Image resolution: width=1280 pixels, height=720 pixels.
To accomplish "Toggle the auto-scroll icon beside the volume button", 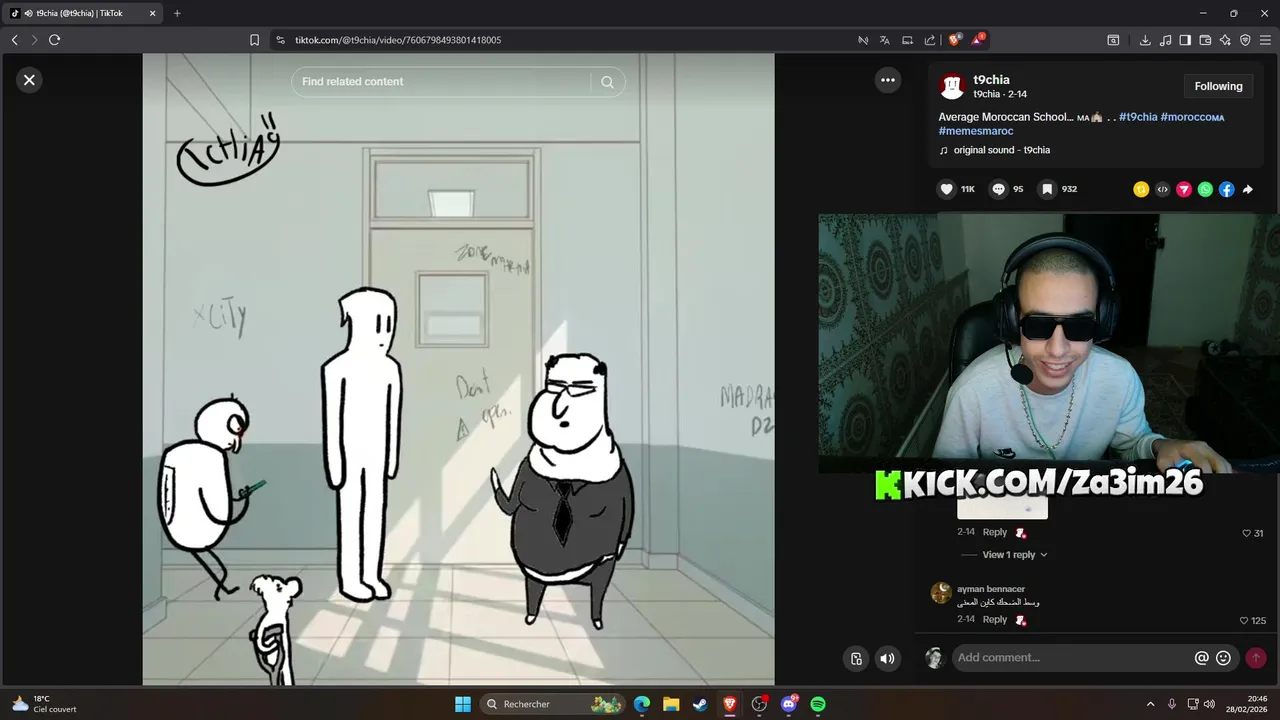I will (x=856, y=658).
